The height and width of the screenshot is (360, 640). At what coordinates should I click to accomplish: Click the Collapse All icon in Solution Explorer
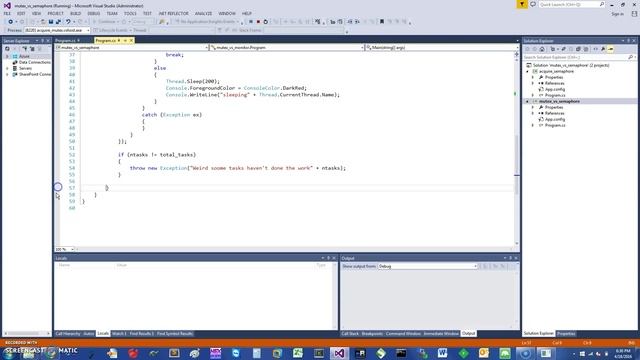click(x=578, y=49)
